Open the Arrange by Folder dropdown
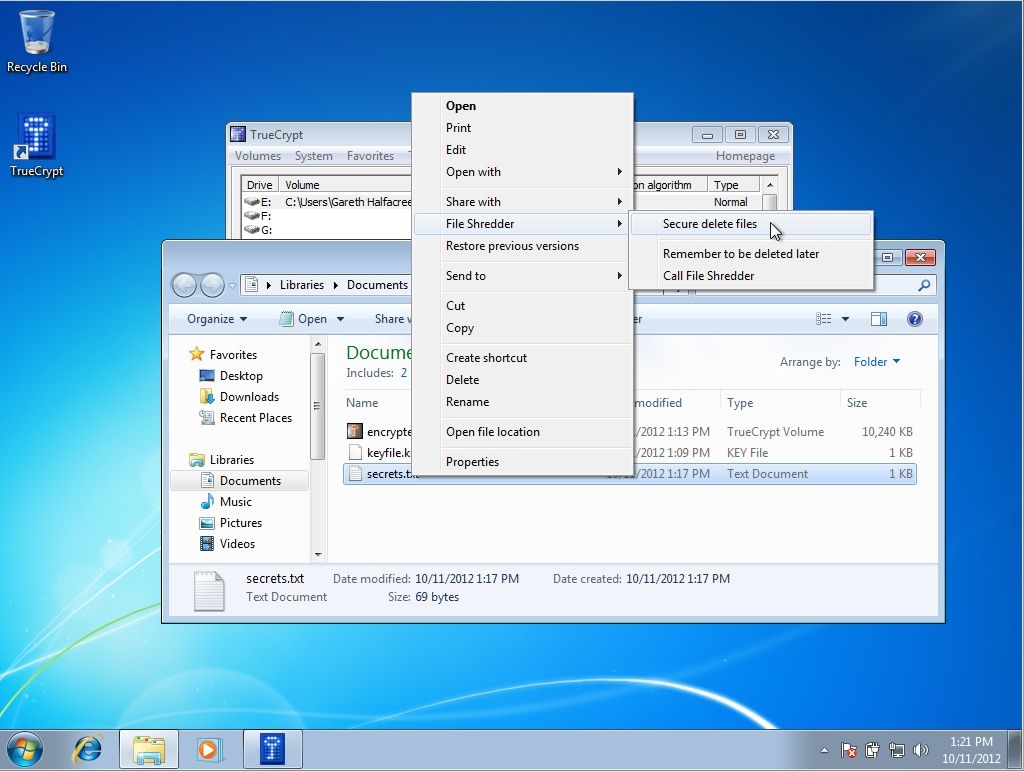Viewport: 1024px width, 772px height. click(877, 362)
